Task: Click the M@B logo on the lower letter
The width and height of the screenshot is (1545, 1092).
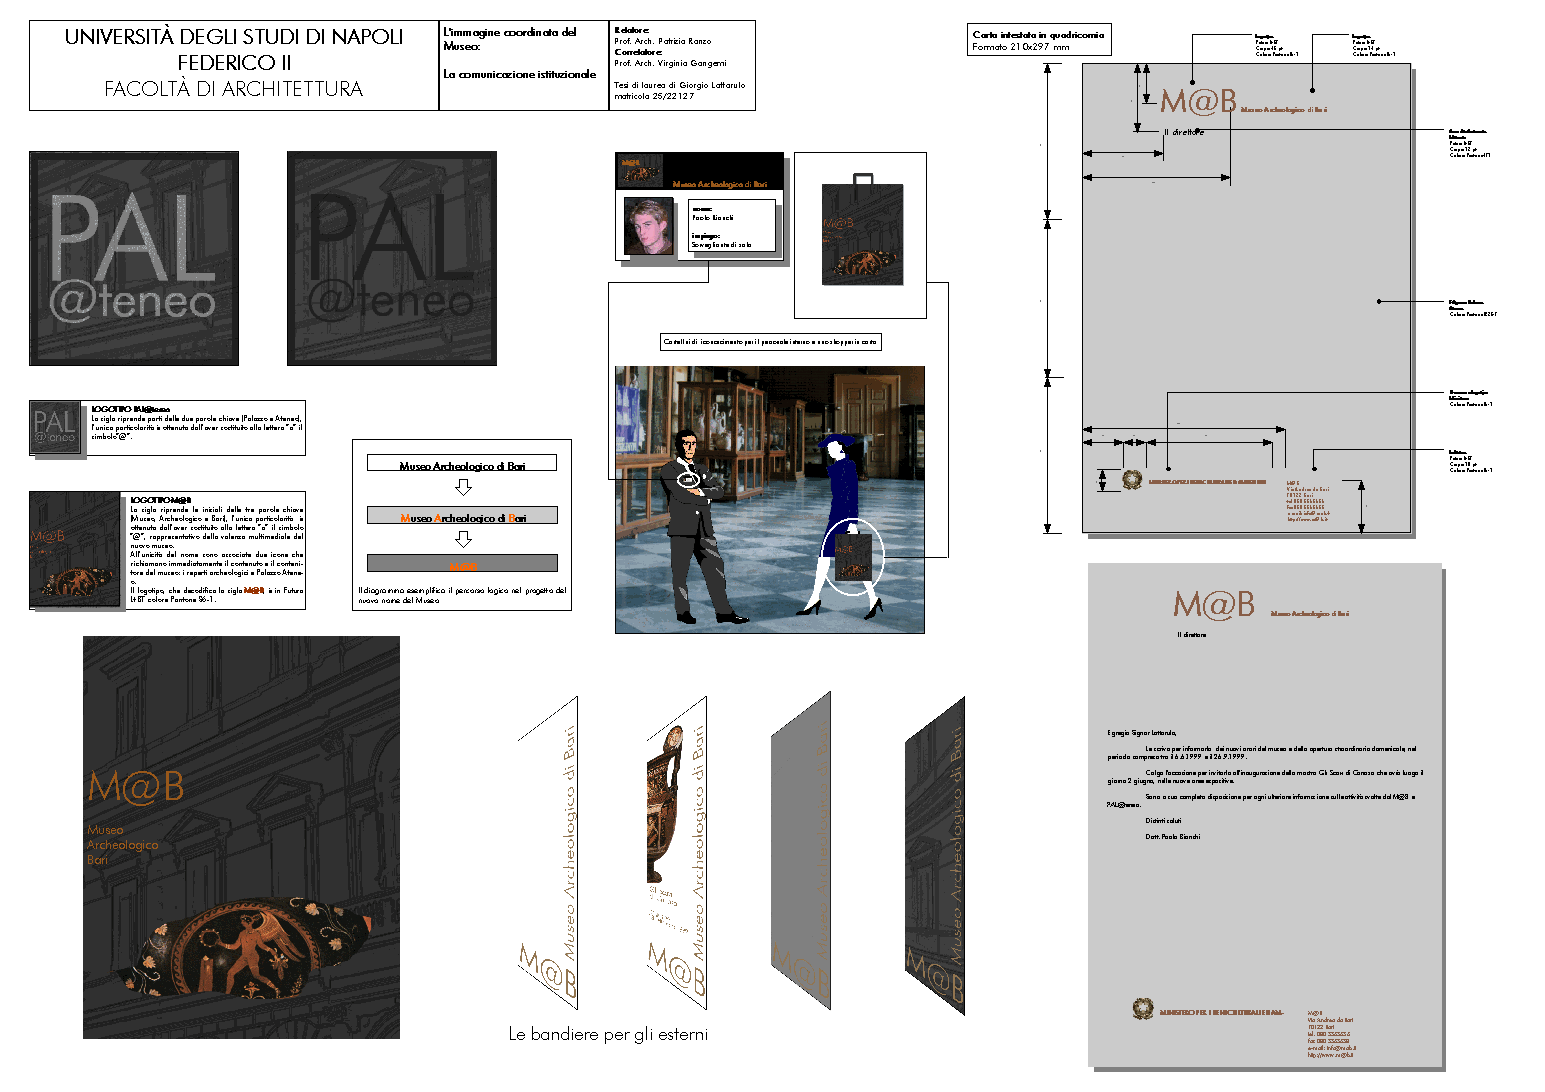Action: coord(1213,604)
